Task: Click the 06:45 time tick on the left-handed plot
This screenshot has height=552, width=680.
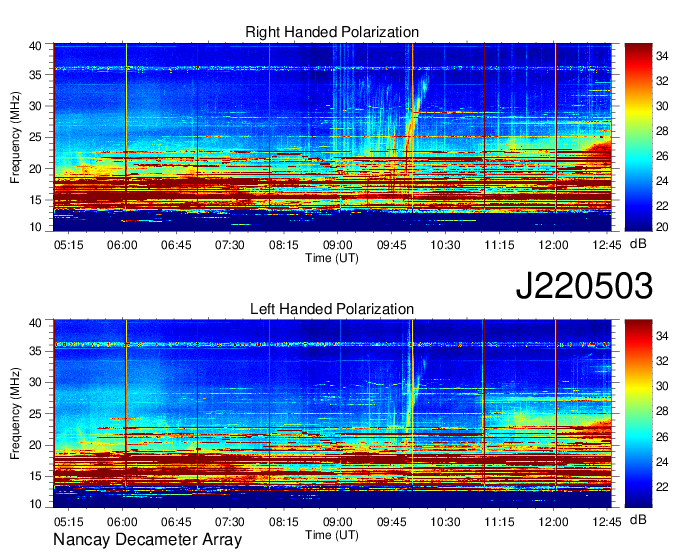Action: click(176, 522)
